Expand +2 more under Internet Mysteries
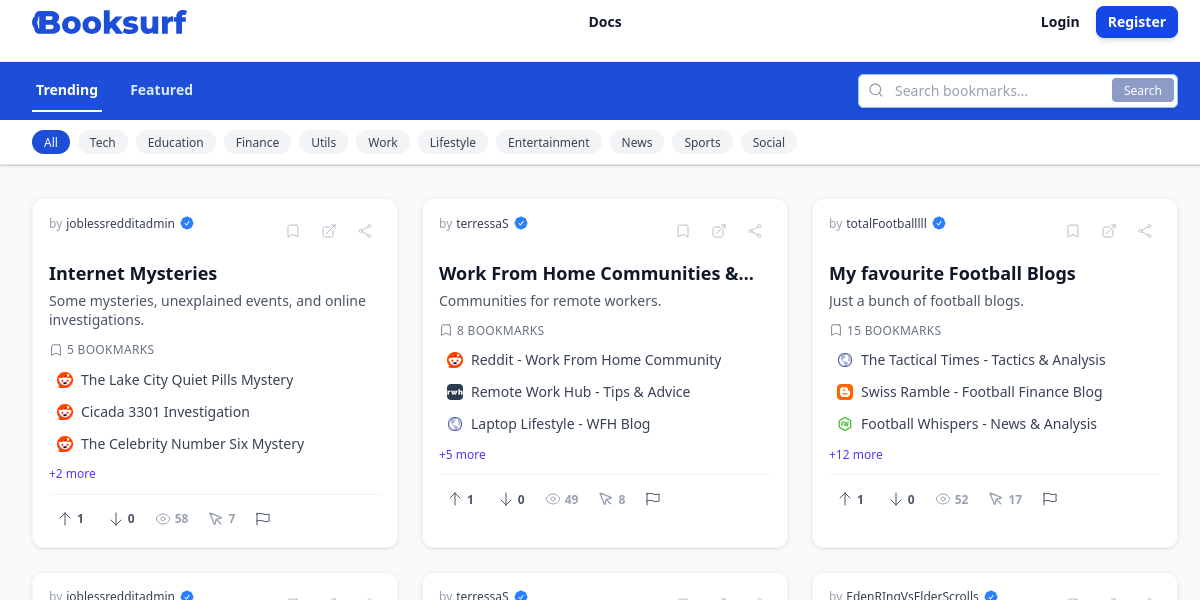 click(x=72, y=473)
